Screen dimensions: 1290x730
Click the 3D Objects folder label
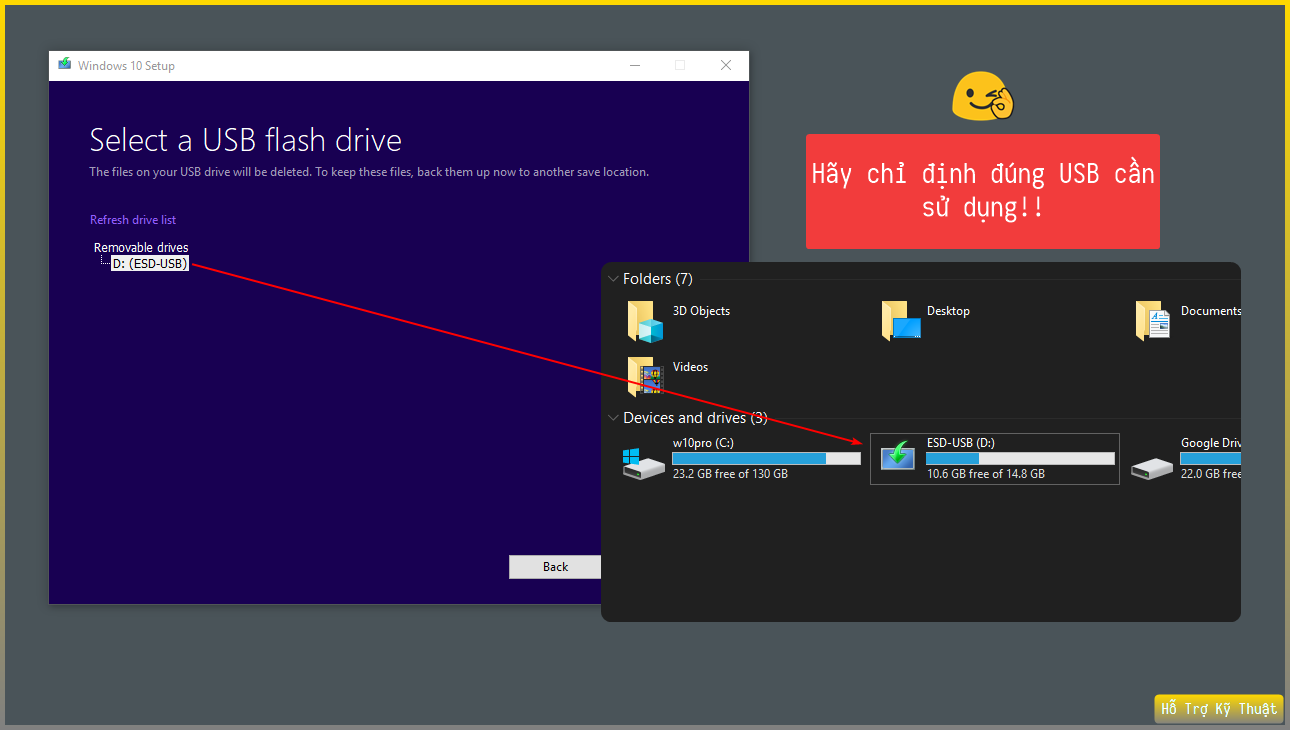click(x=701, y=311)
